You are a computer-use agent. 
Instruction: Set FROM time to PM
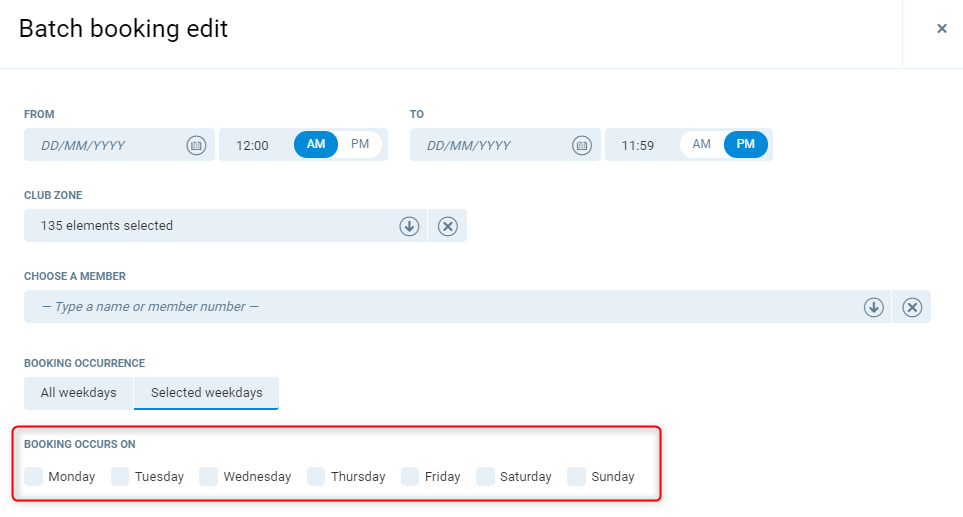pyautogui.click(x=360, y=144)
